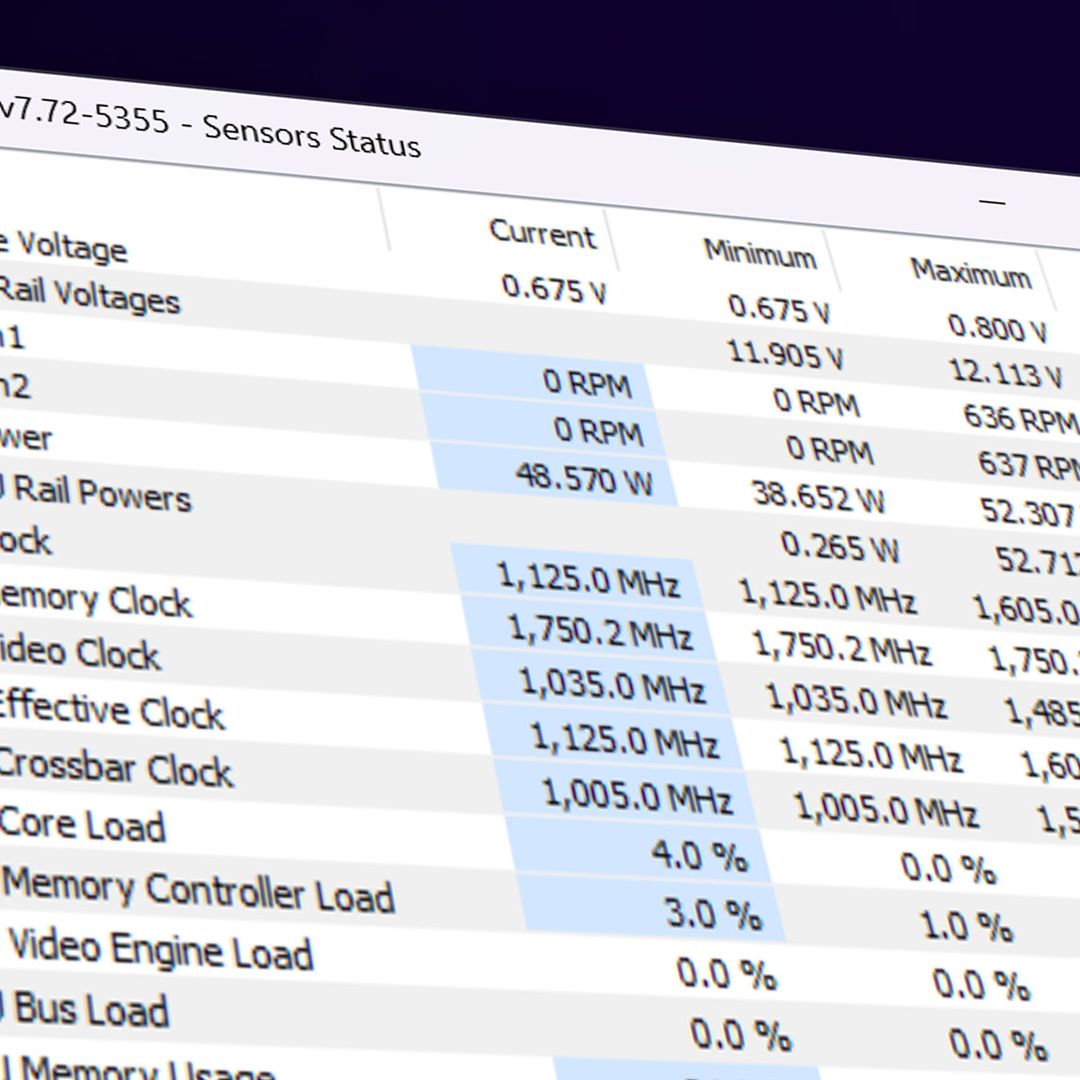Select the Bus Load sensor row

click(92, 1009)
